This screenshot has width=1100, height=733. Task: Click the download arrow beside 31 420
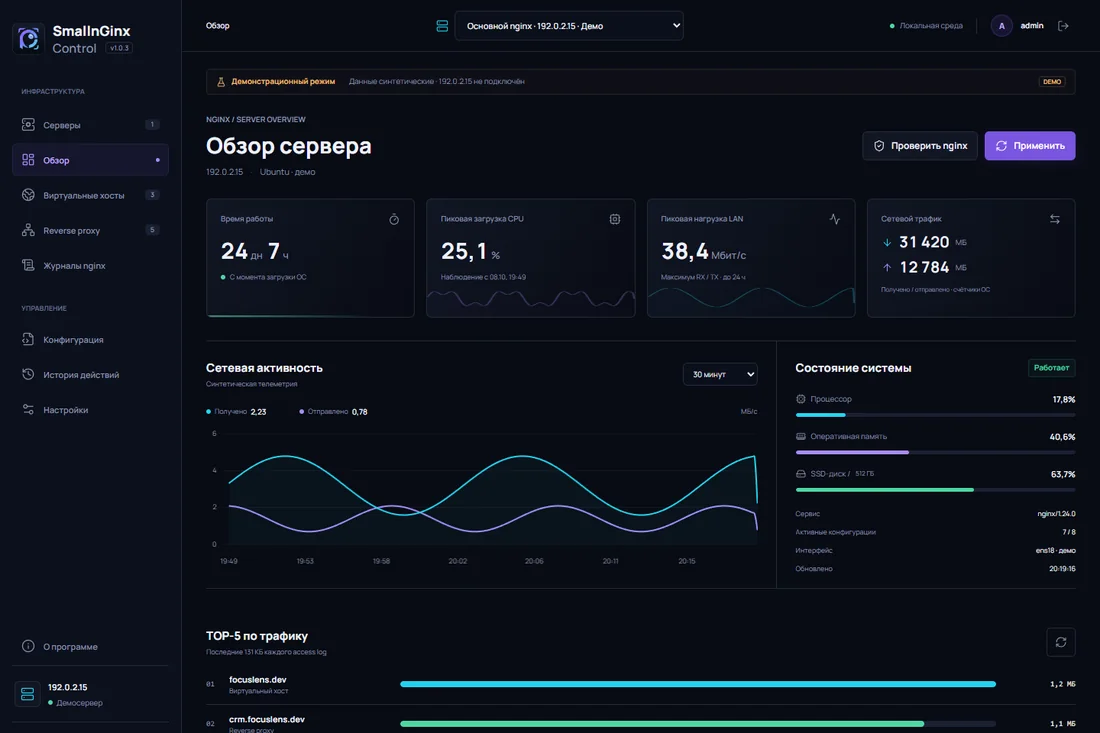(887, 243)
